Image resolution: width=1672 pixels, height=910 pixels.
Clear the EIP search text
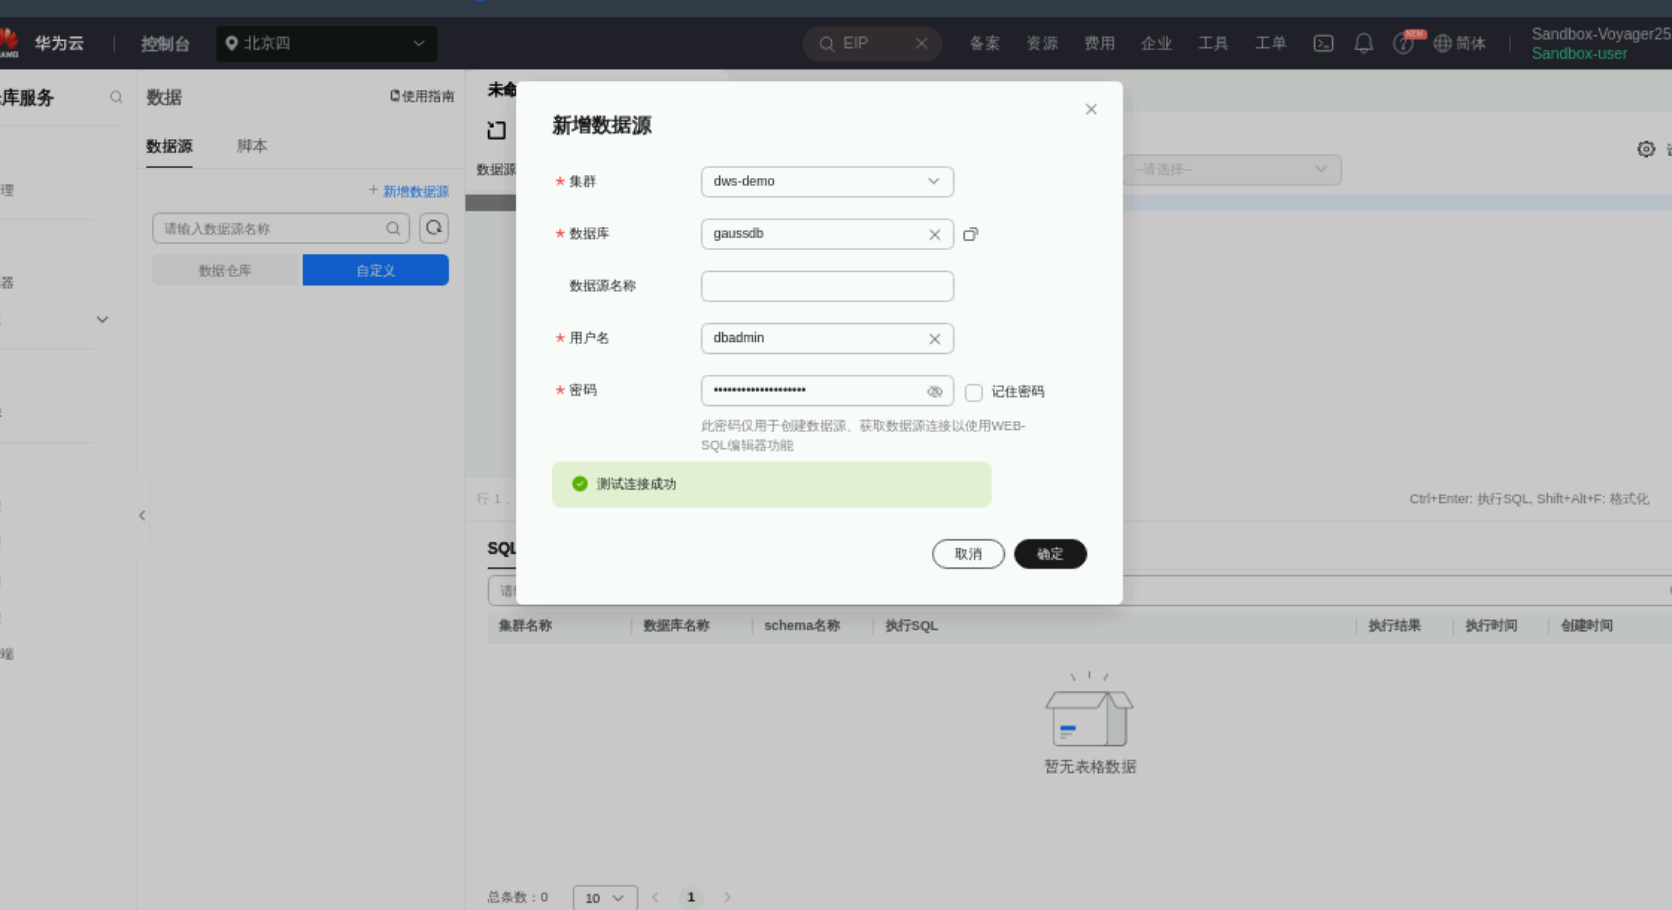(921, 44)
